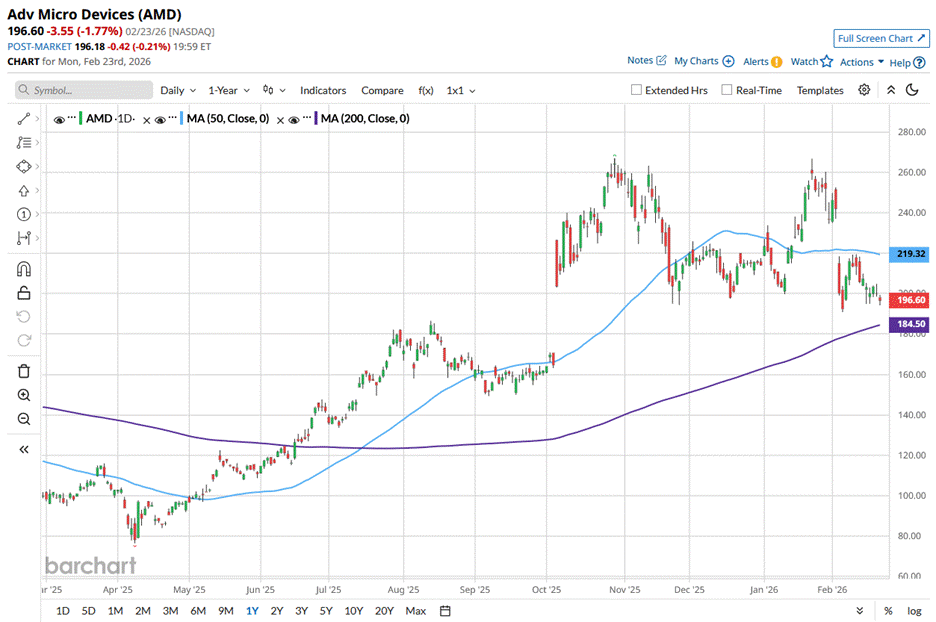This screenshot has height=622, width=936.
Task: Click the Symbol search field
Action: point(85,90)
